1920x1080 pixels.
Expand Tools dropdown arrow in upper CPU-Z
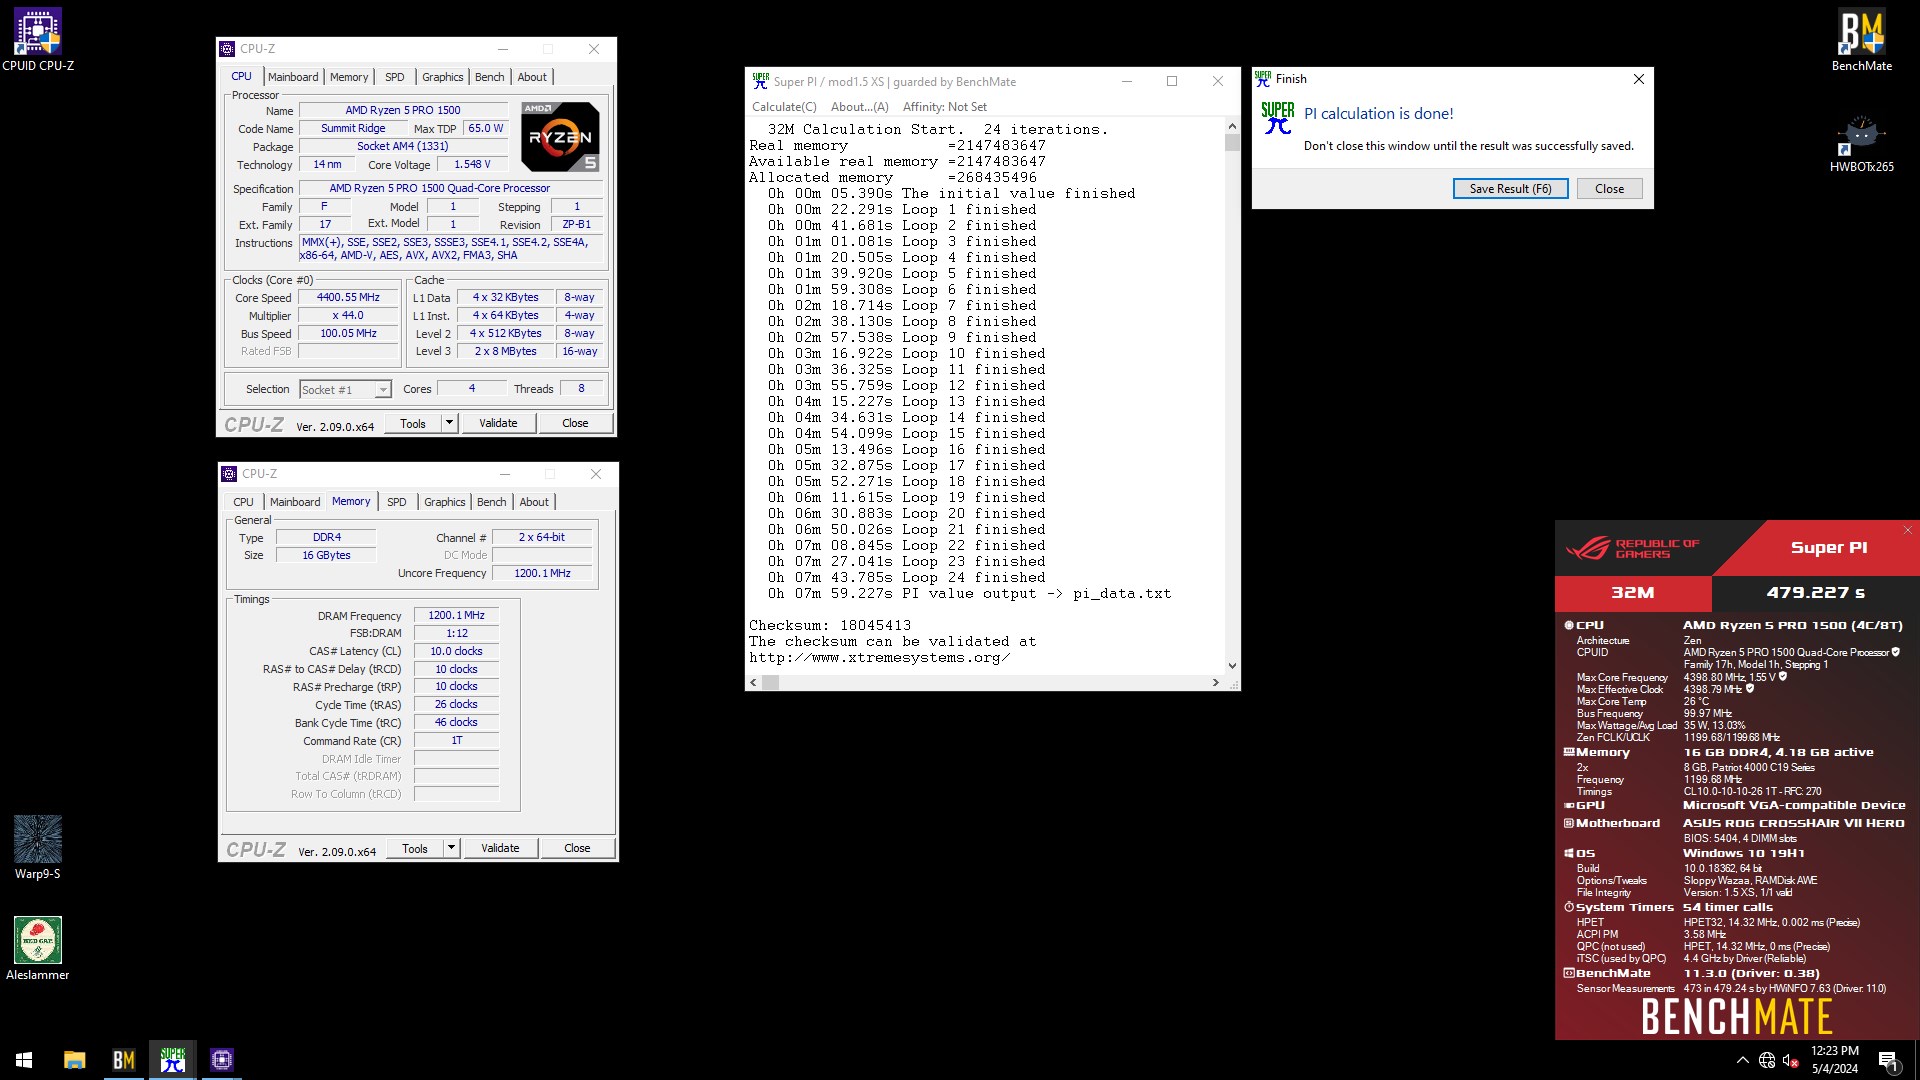point(449,423)
